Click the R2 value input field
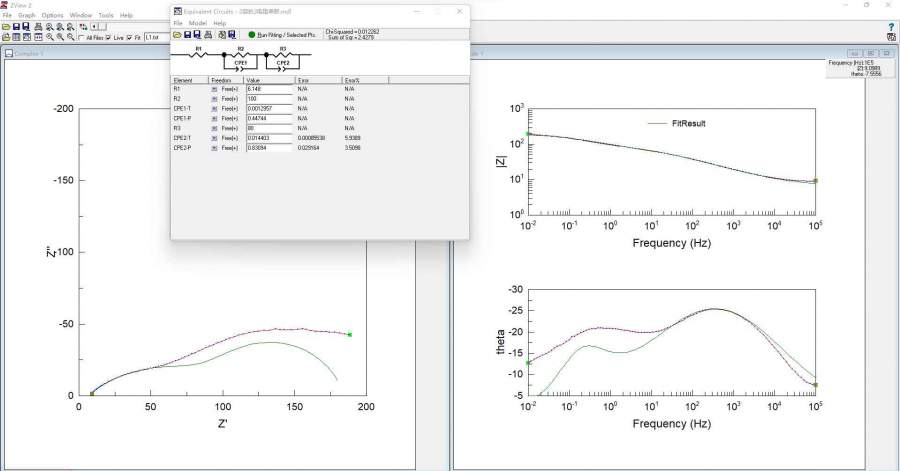 pos(268,99)
